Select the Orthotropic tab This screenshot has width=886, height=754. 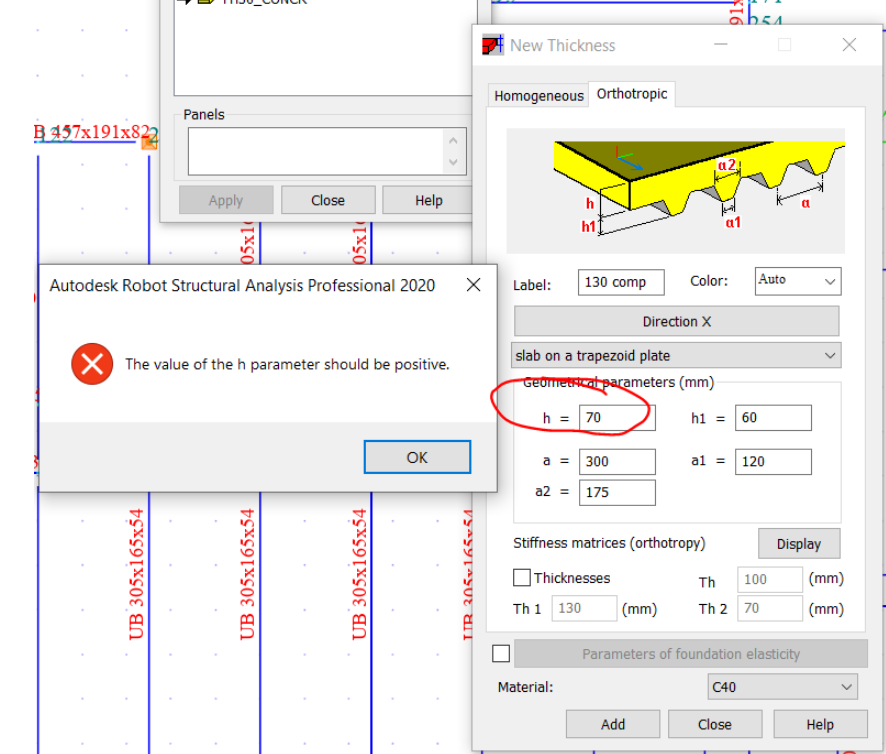[x=632, y=93]
